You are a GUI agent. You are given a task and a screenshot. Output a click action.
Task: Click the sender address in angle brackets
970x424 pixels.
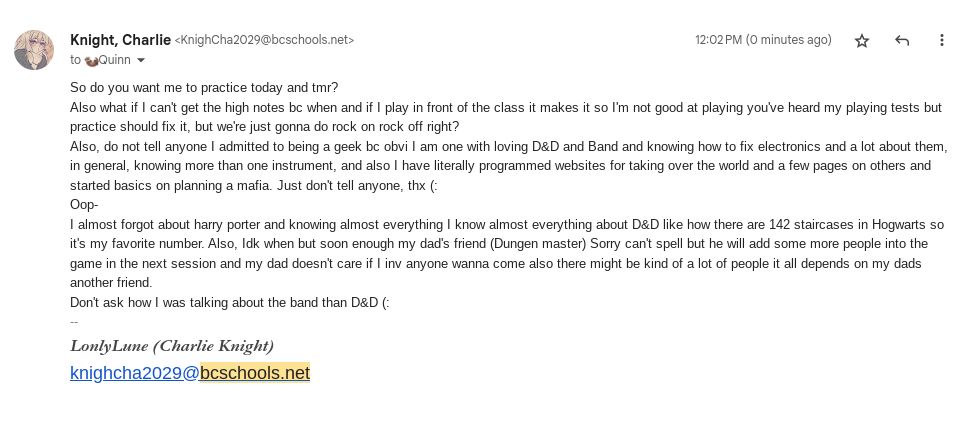(x=264, y=41)
